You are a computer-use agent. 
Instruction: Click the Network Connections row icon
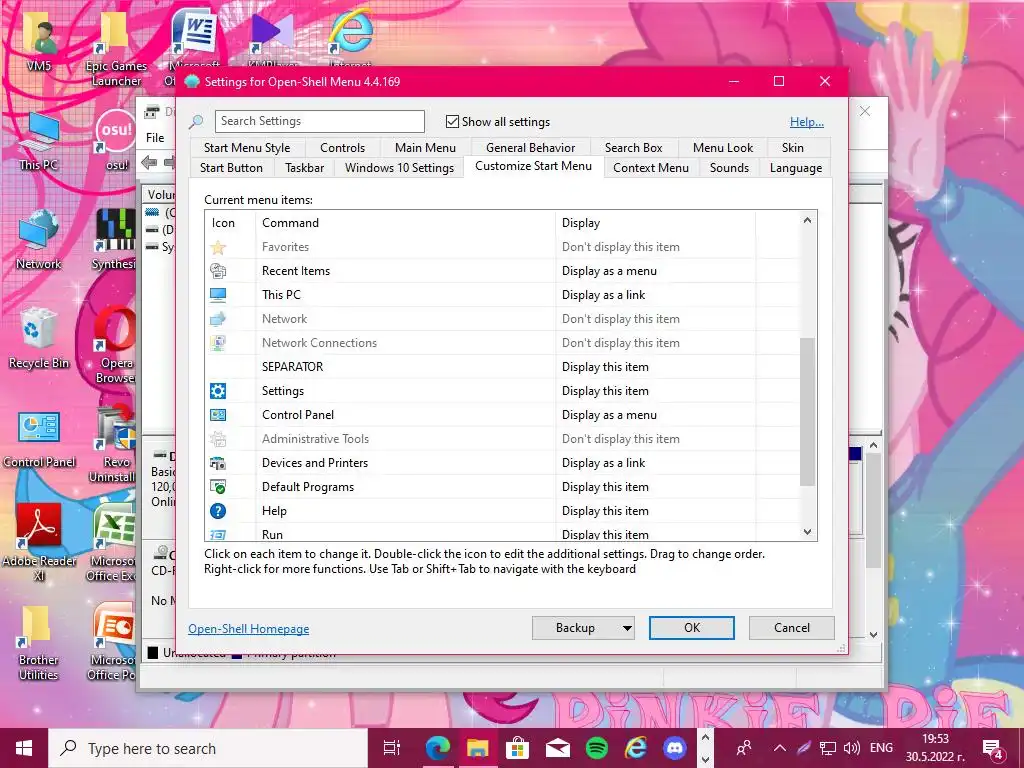pyautogui.click(x=217, y=343)
